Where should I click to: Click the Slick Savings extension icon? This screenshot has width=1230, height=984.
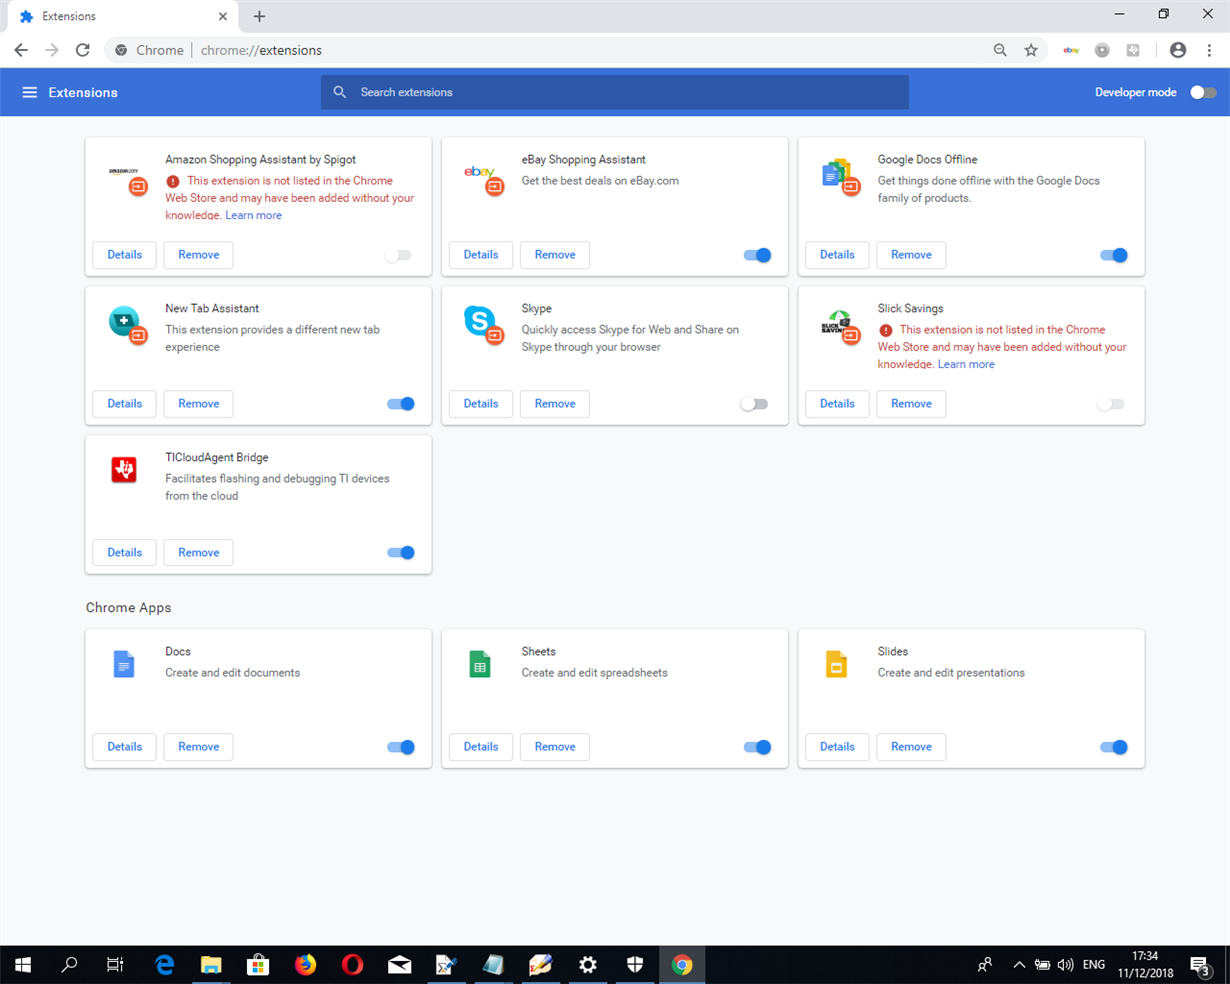[839, 326]
